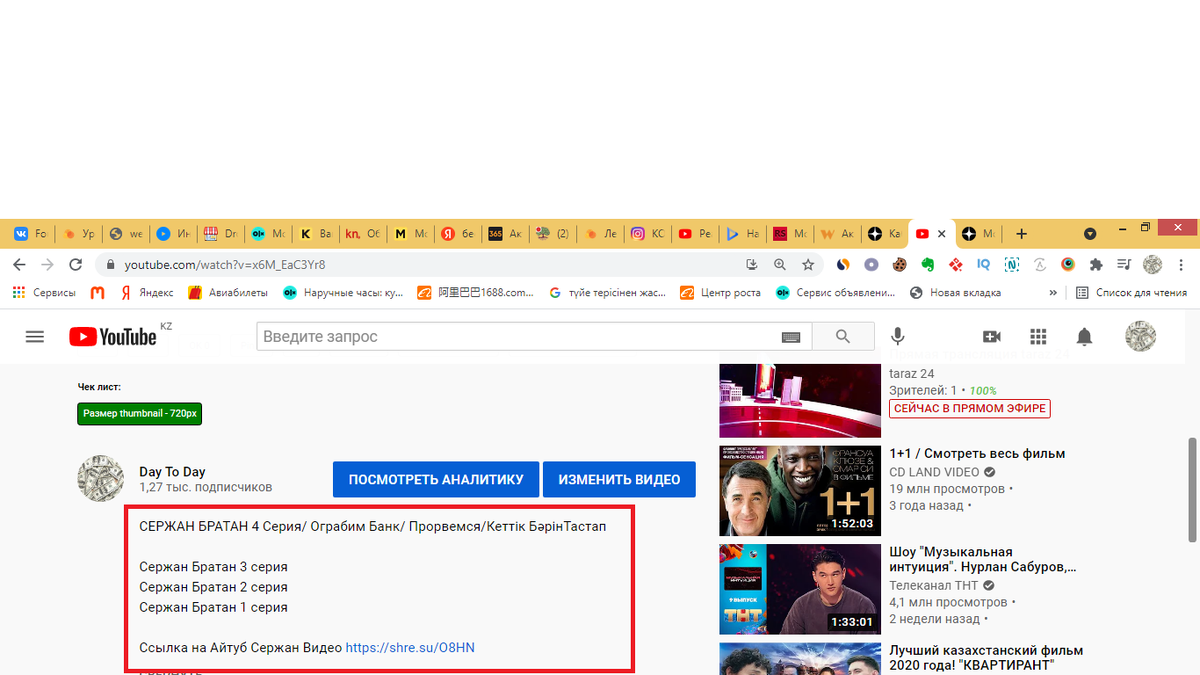The height and width of the screenshot is (675, 1200).
Task: Open the zoom level magnifier in address bar
Action: click(x=780, y=265)
